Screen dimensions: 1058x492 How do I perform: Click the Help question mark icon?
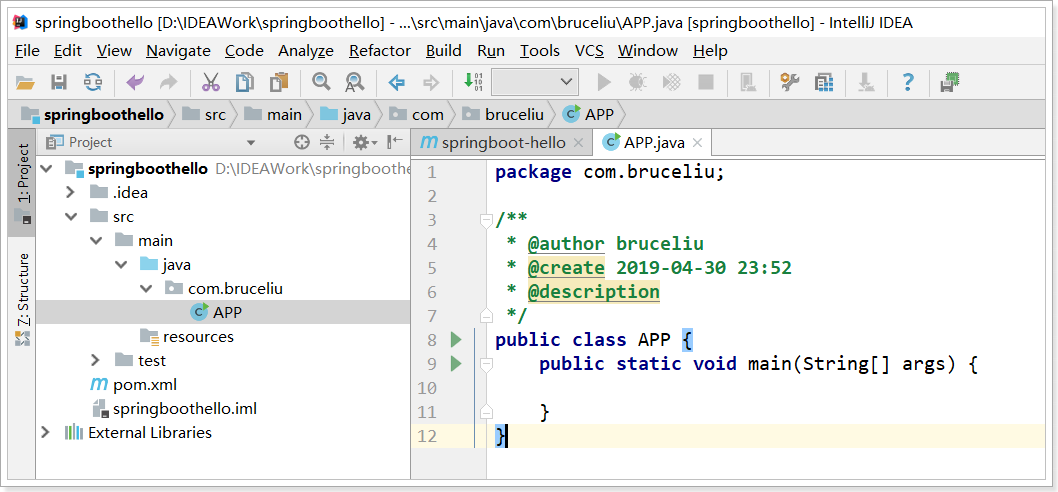coord(908,82)
